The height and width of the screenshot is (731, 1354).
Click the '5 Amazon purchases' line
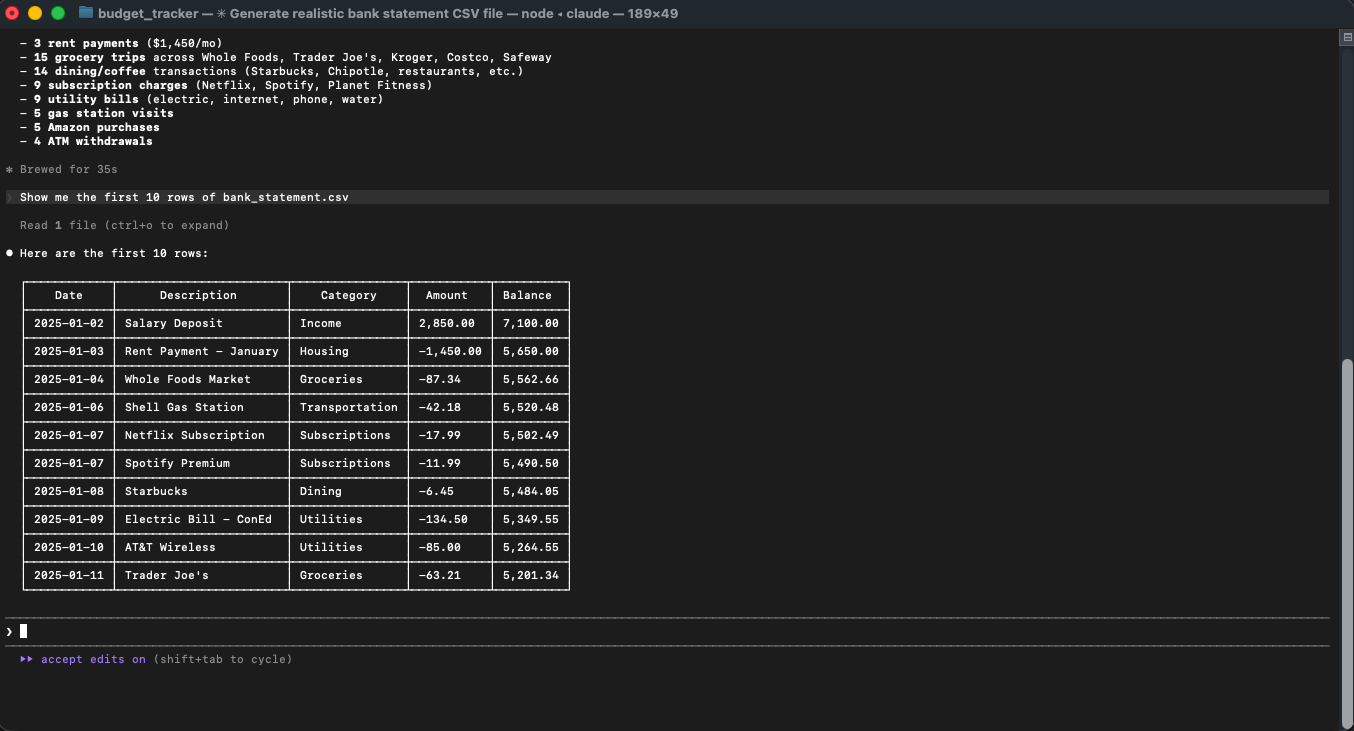[90, 127]
